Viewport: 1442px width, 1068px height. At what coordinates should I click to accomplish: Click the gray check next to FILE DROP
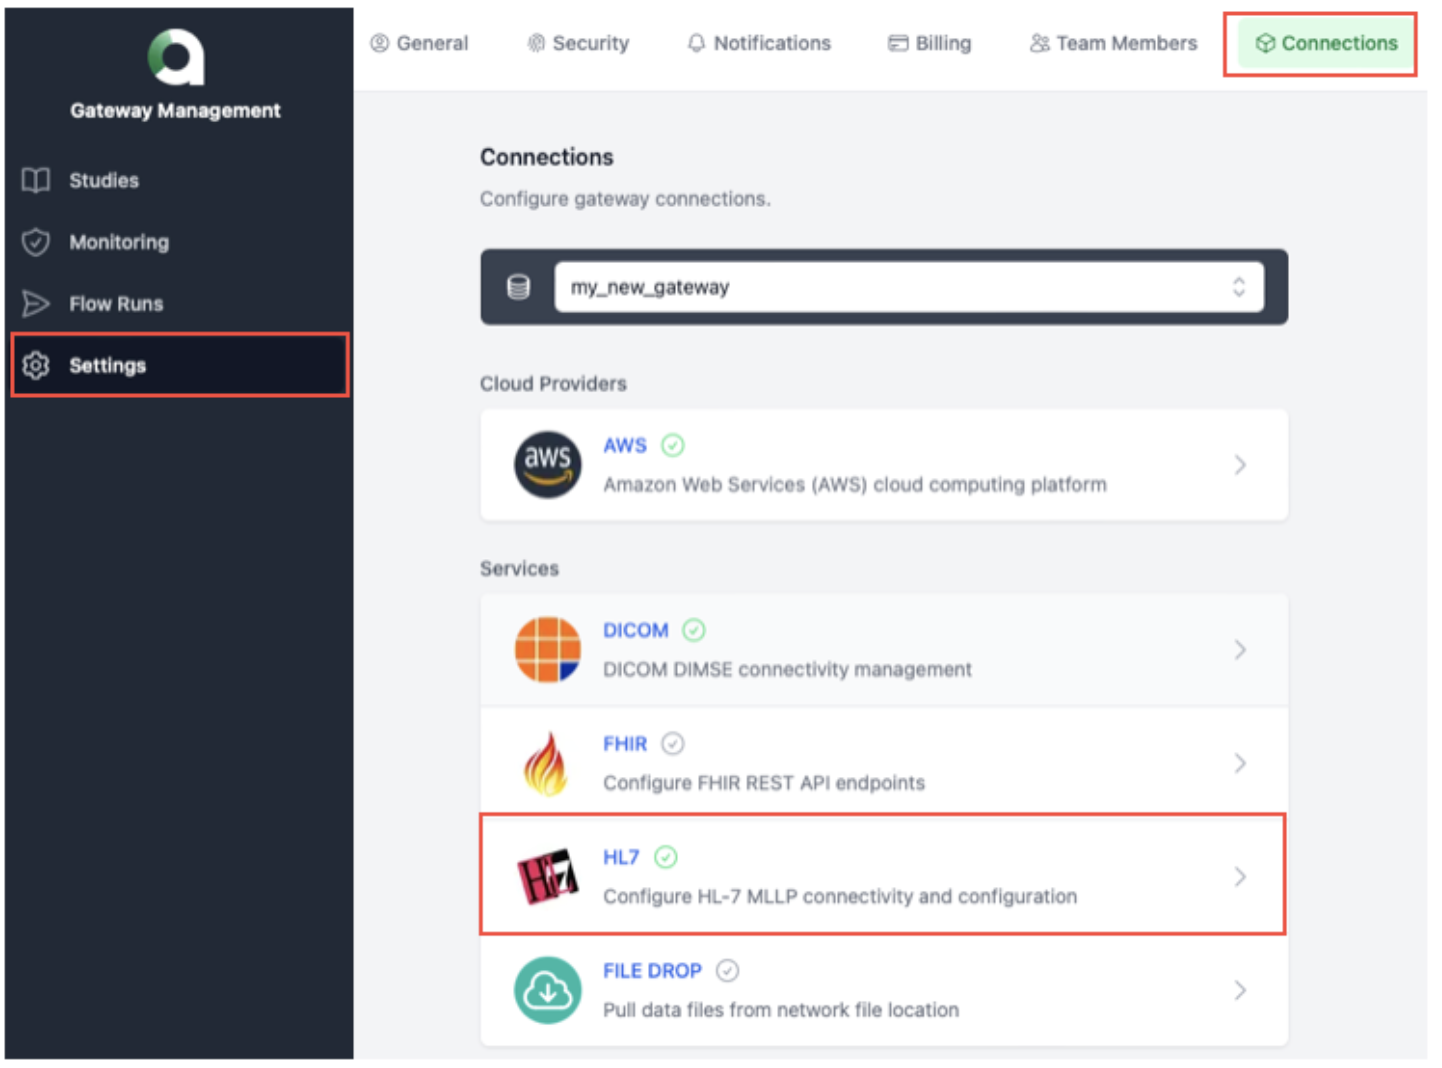tap(728, 970)
